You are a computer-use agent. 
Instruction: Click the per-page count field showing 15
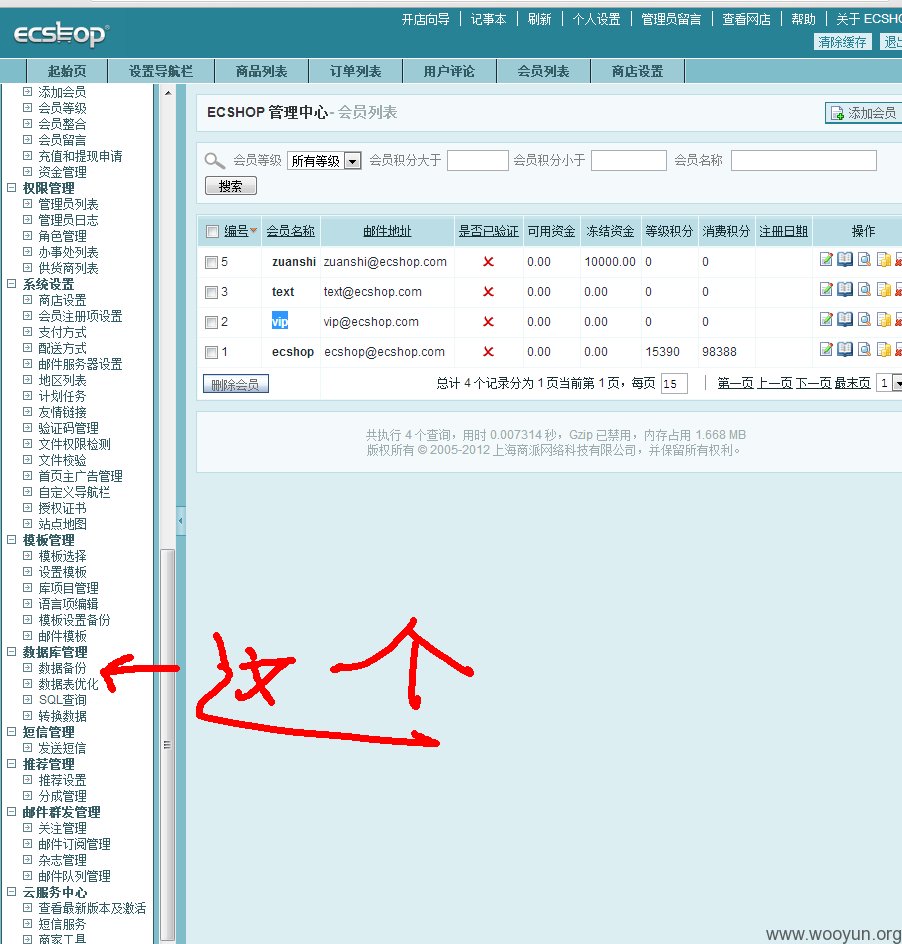point(674,384)
